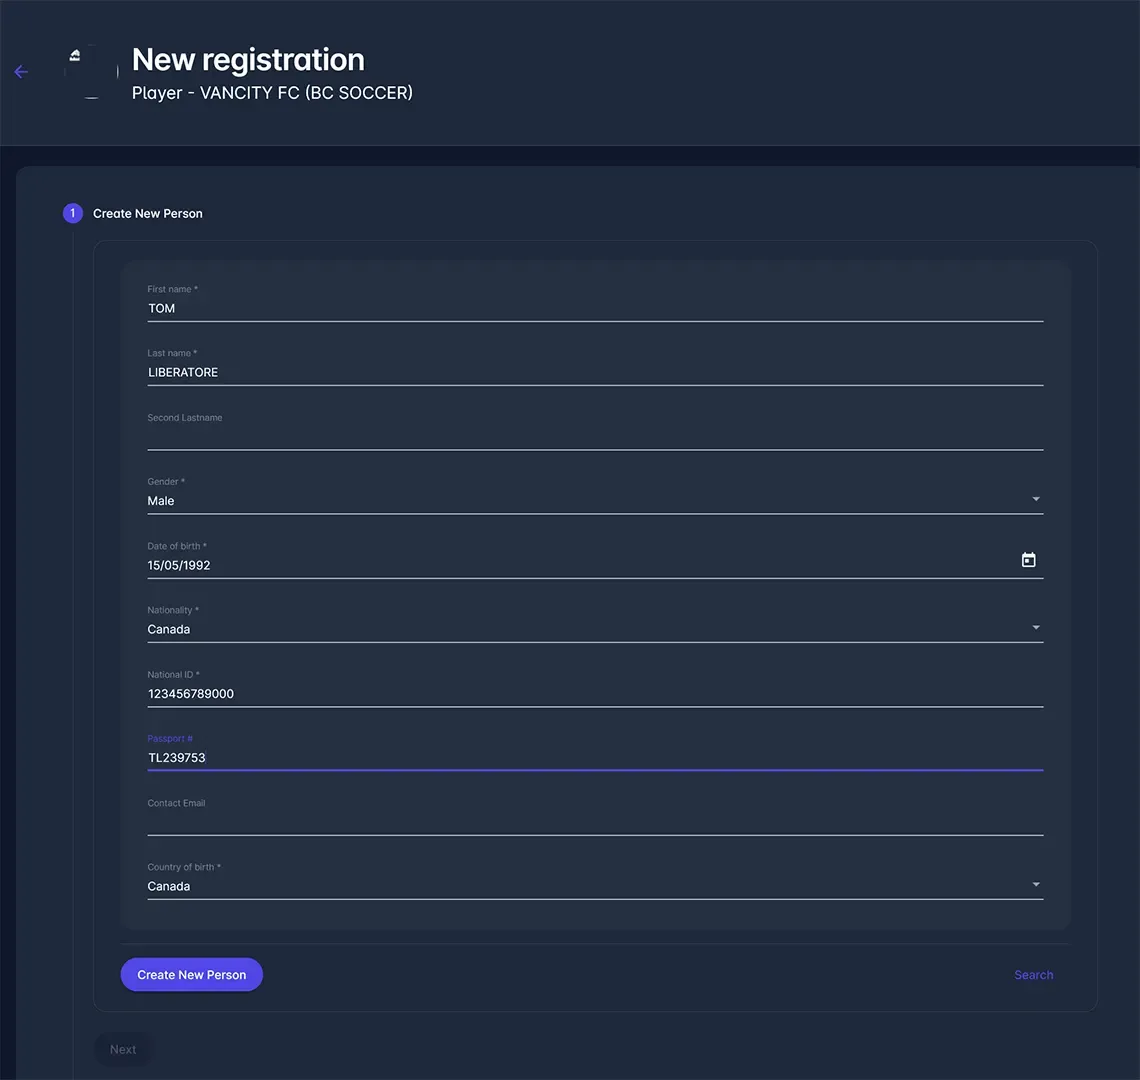
Task: Click the Passport # input
Action: [594, 758]
